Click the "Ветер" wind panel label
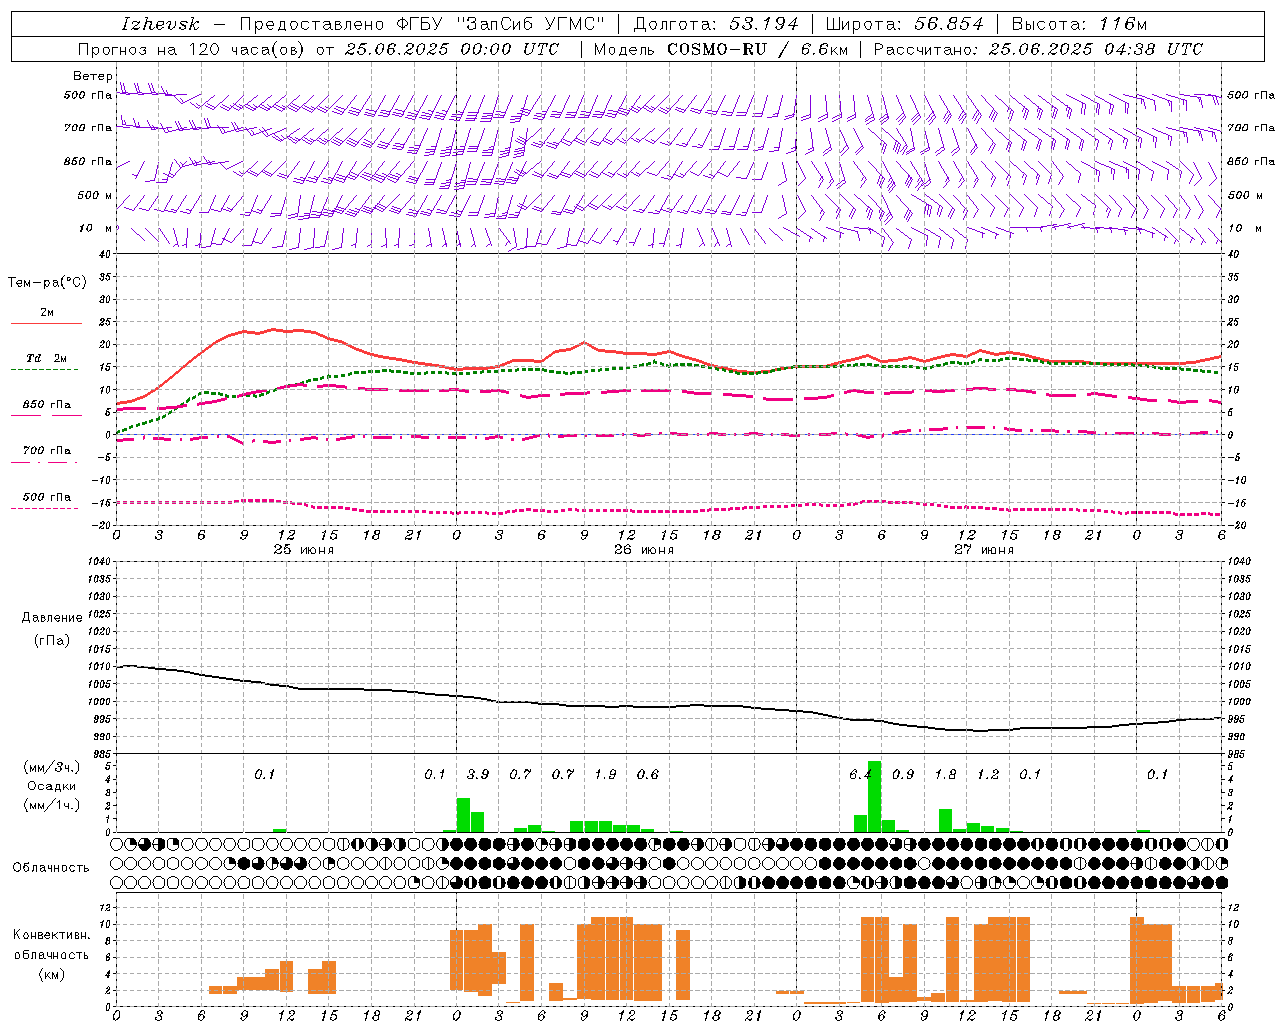Screen dimensions: 1280x1024 (x=92, y=76)
